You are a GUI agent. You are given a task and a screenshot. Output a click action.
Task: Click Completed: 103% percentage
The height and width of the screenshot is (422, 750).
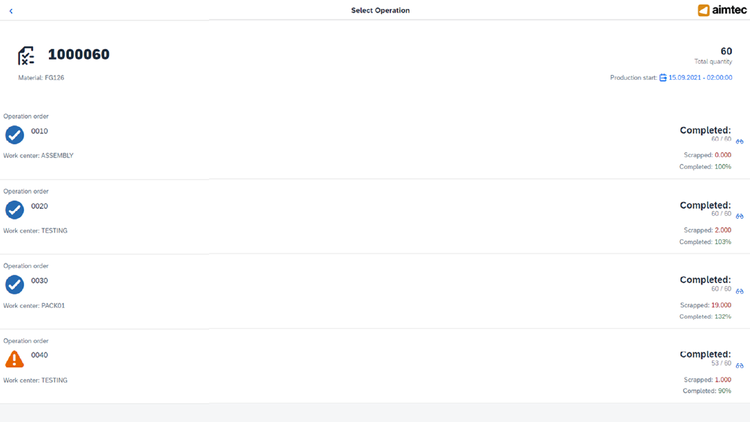tap(723, 242)
